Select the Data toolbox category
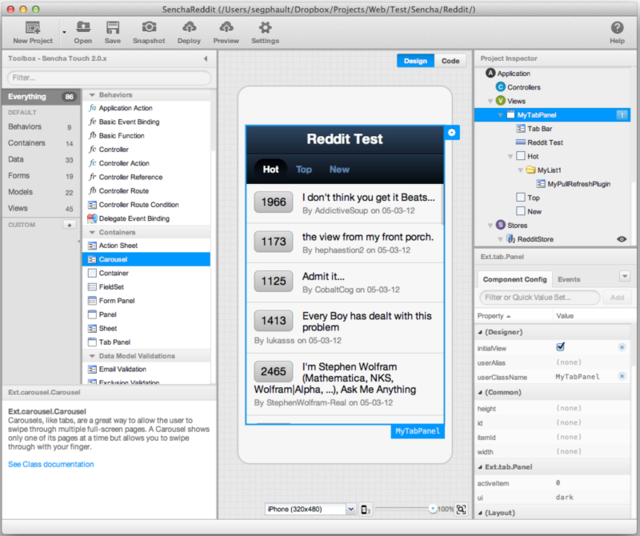Screen dimensions: 640x536 pyautogui.click(x=40, y=159)
